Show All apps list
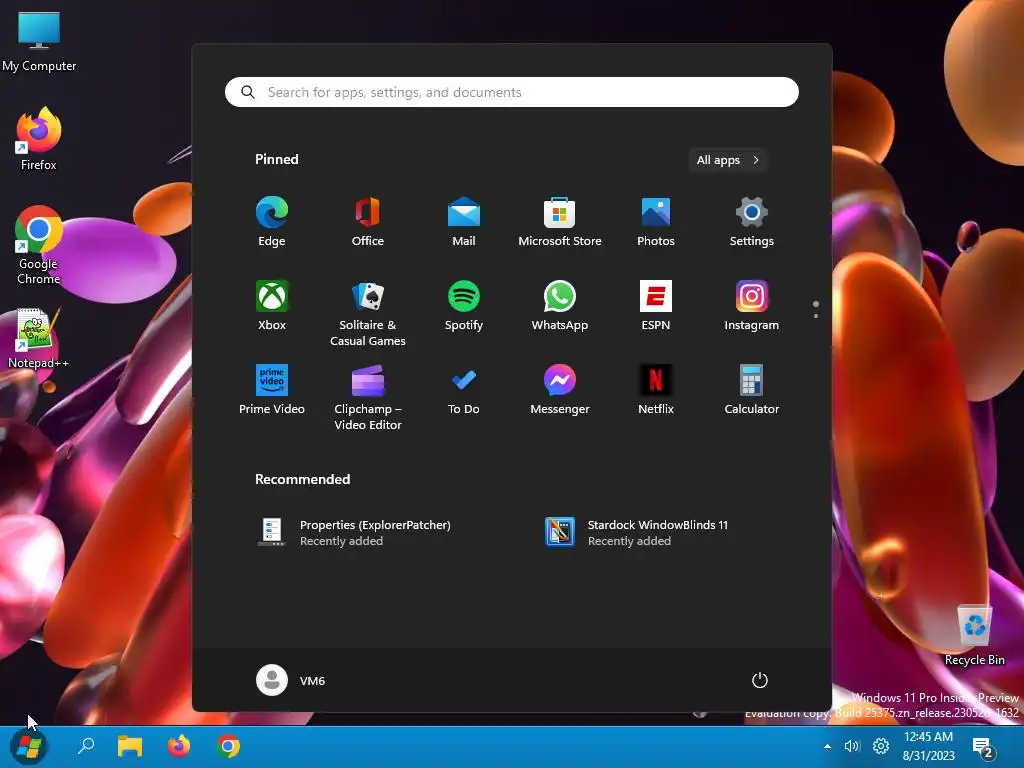This screenshot has width=1024, height=768. pos(728,160)
